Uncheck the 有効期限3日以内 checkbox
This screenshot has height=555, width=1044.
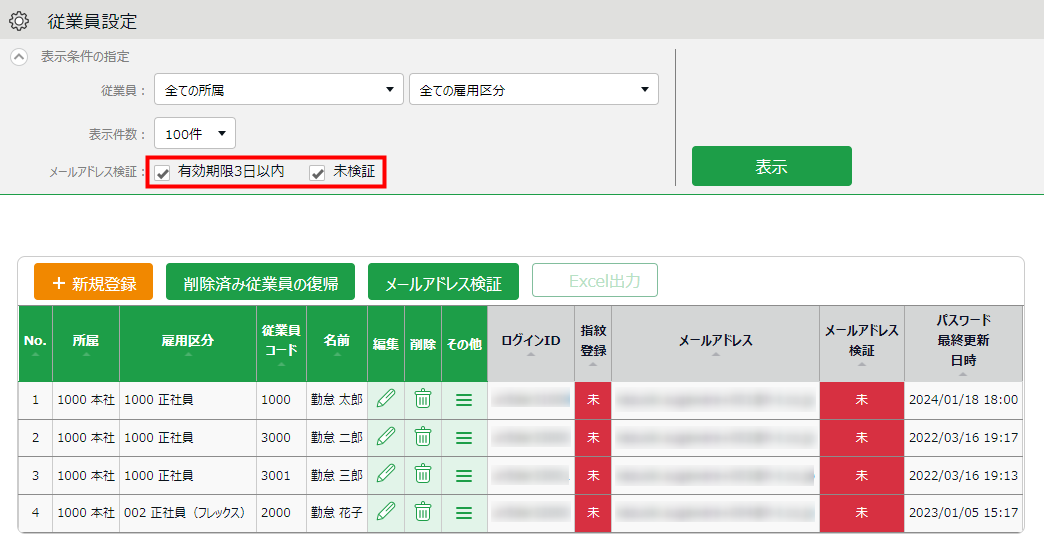[x=162, y=173]
